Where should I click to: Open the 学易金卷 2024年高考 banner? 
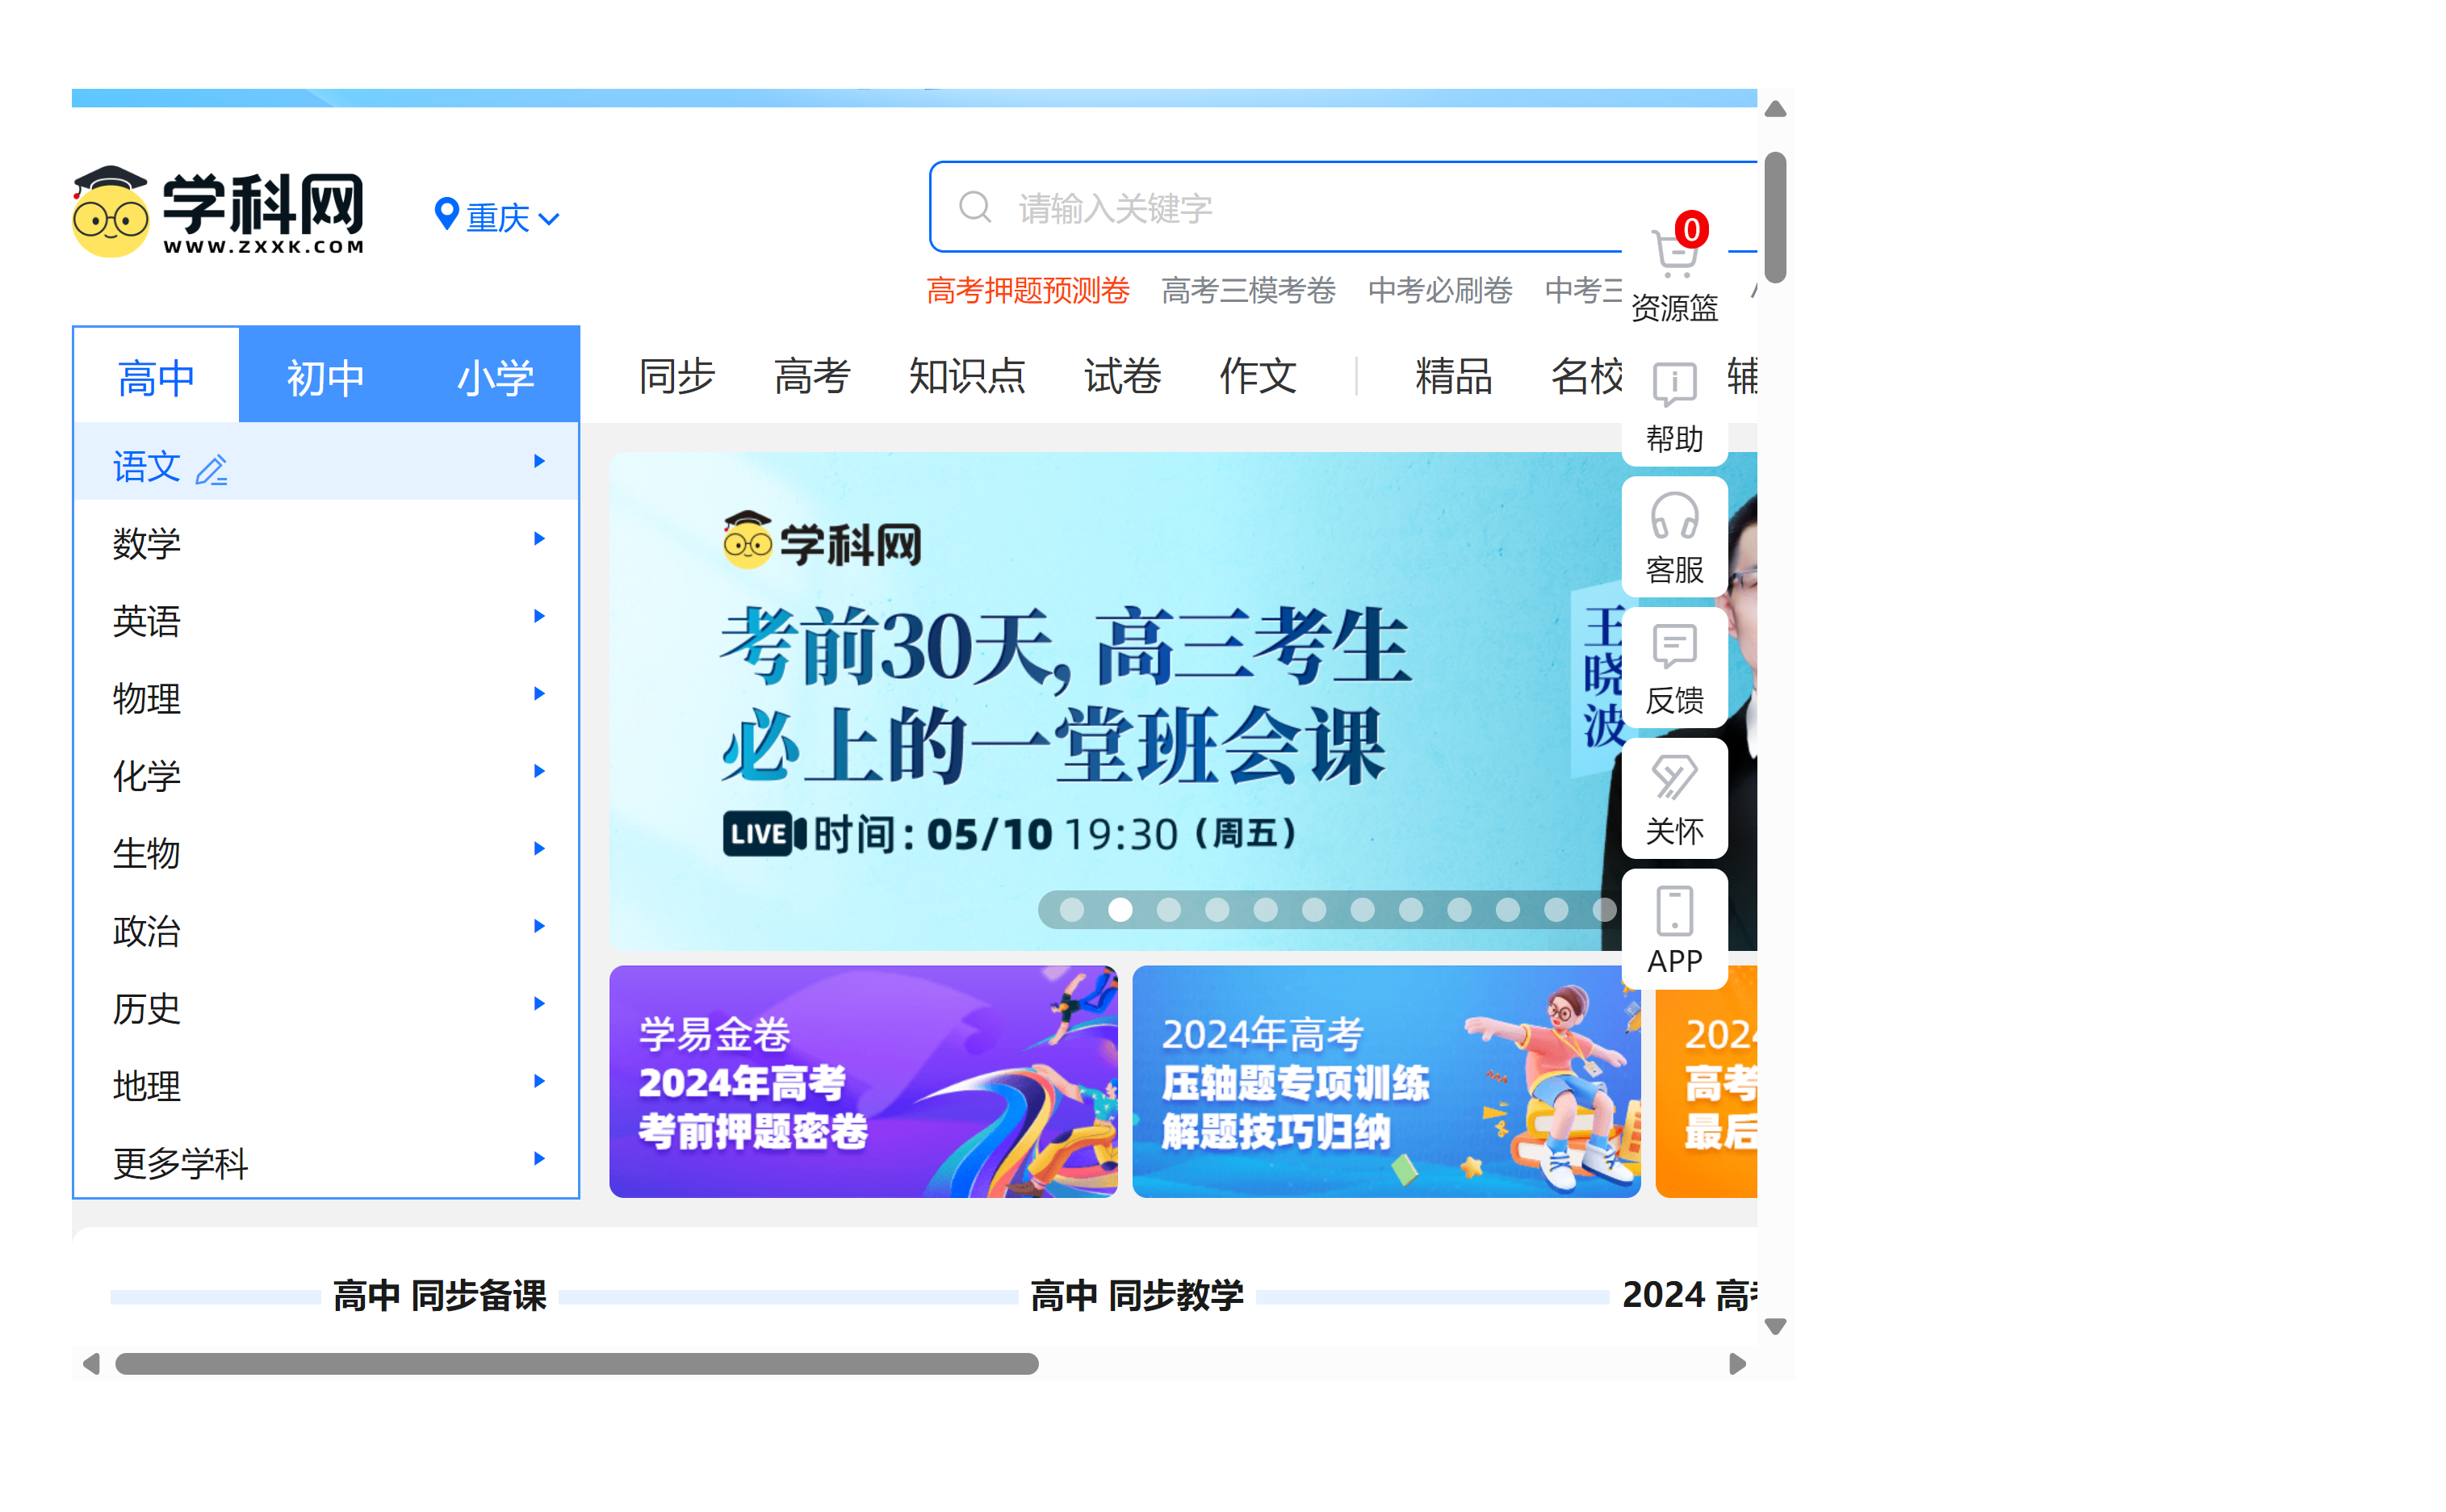click(x=863, y=1081)
